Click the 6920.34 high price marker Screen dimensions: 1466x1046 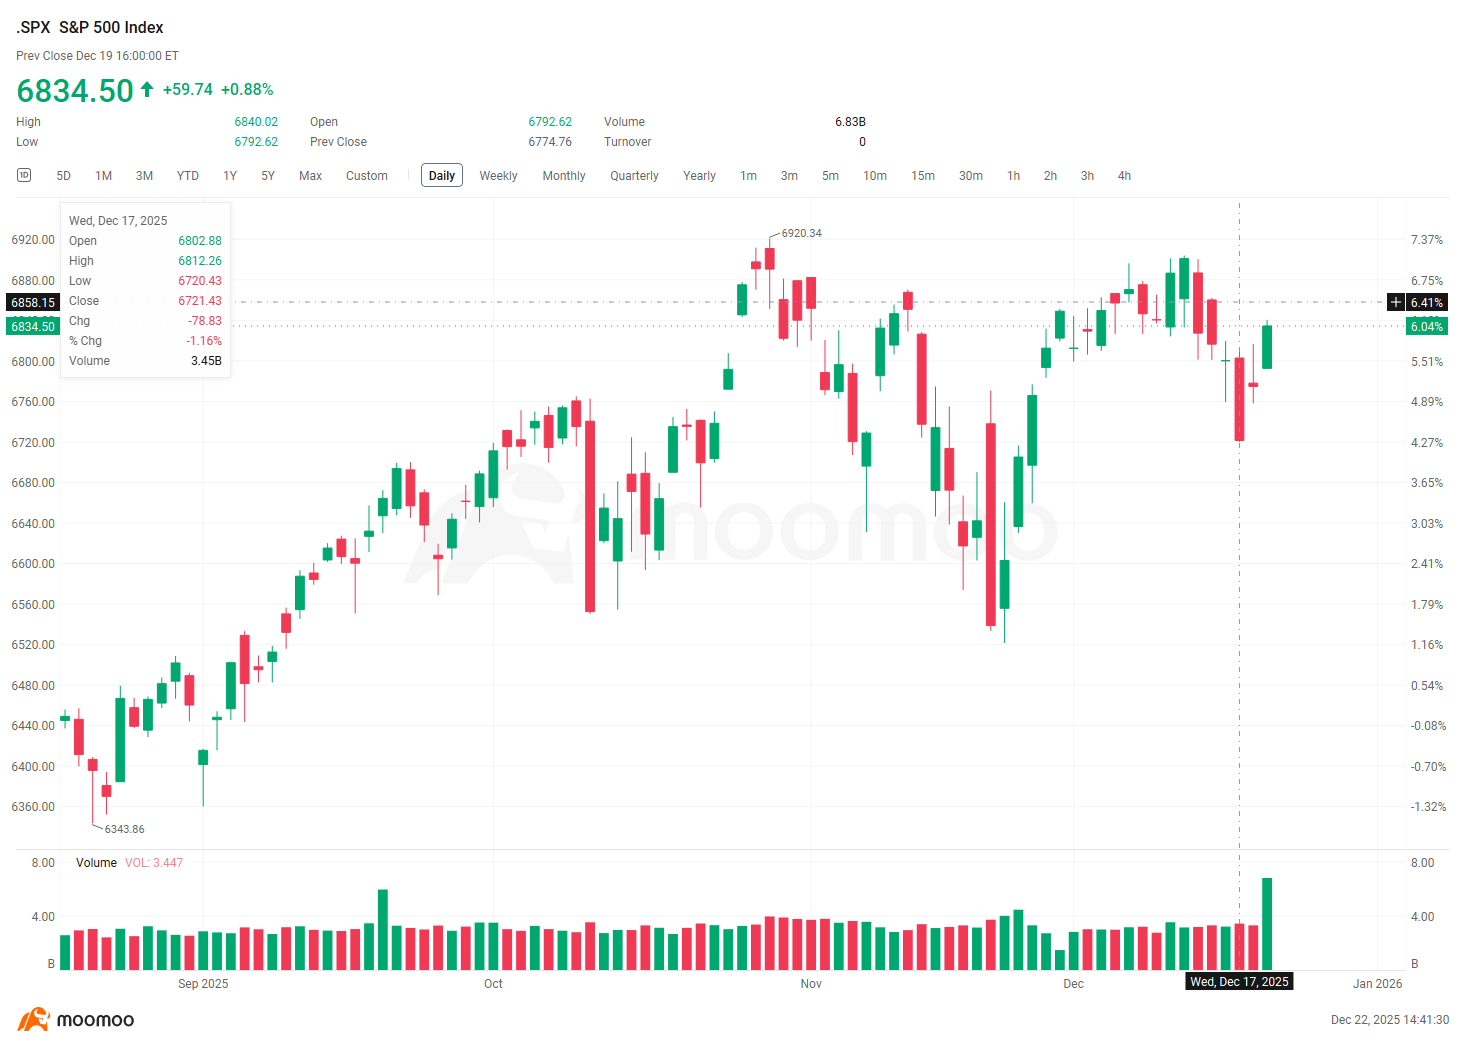[x=801, y=233]
